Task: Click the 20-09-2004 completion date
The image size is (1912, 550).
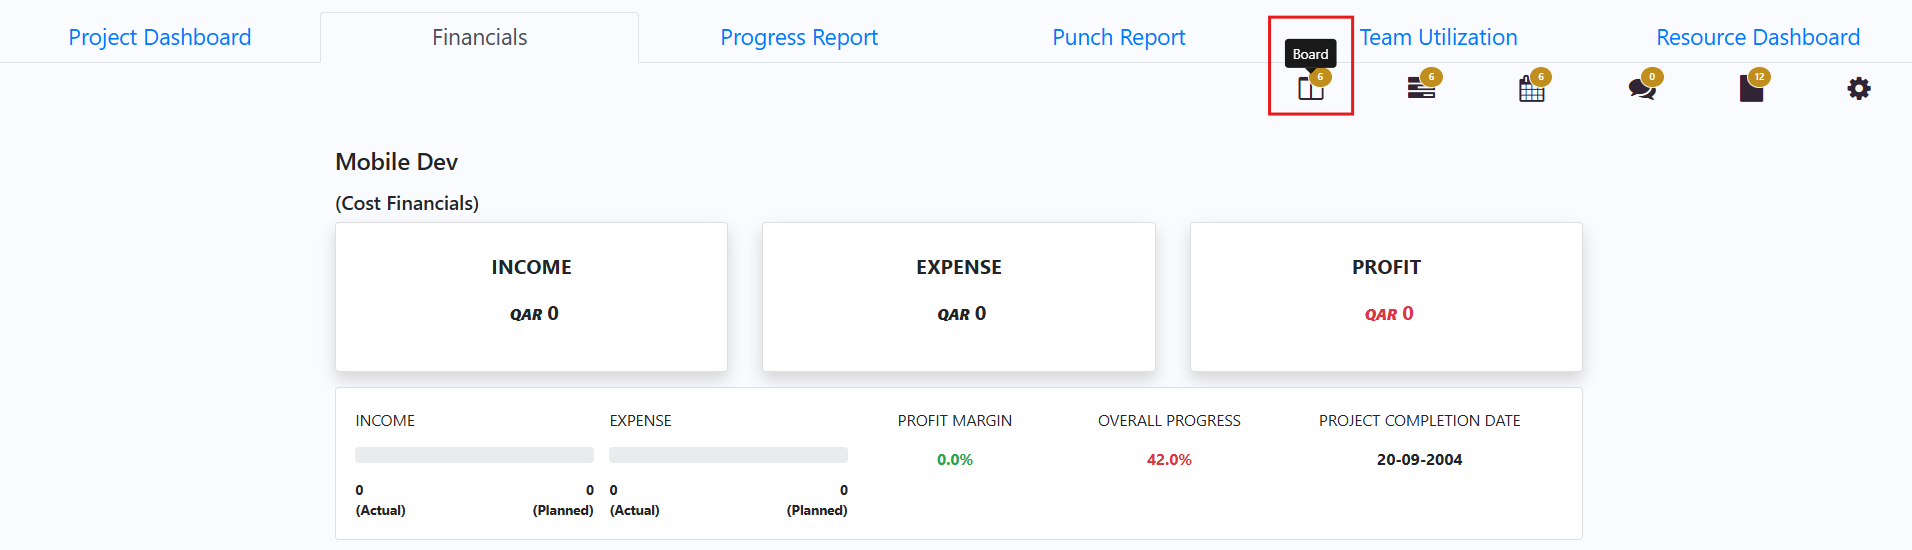Action: pos(1419,460)
